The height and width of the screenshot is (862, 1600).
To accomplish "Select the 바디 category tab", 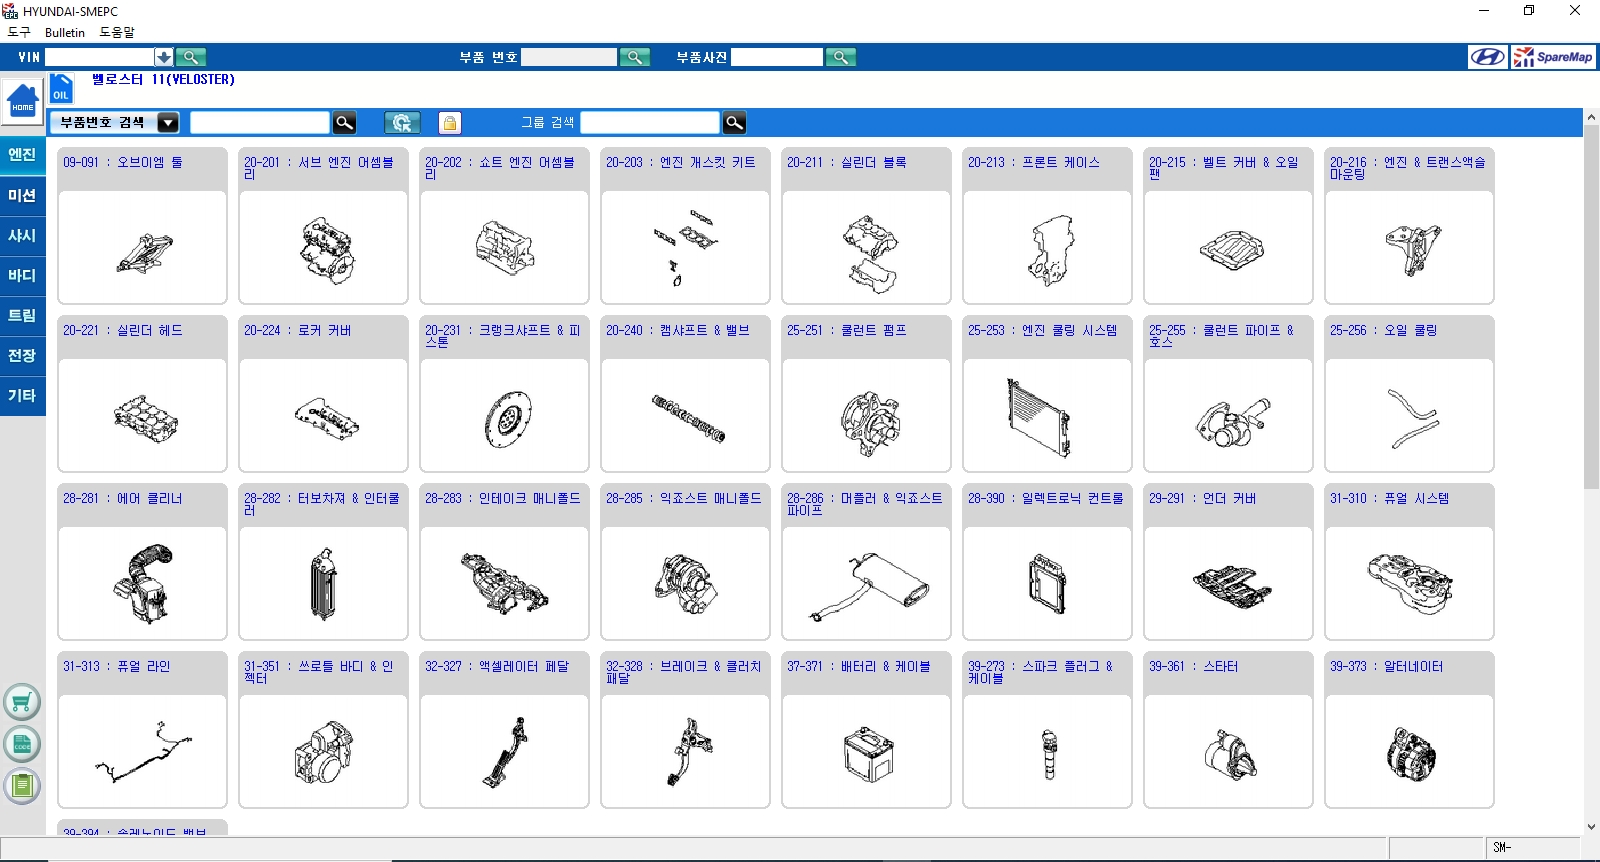I will coord(22,276).
